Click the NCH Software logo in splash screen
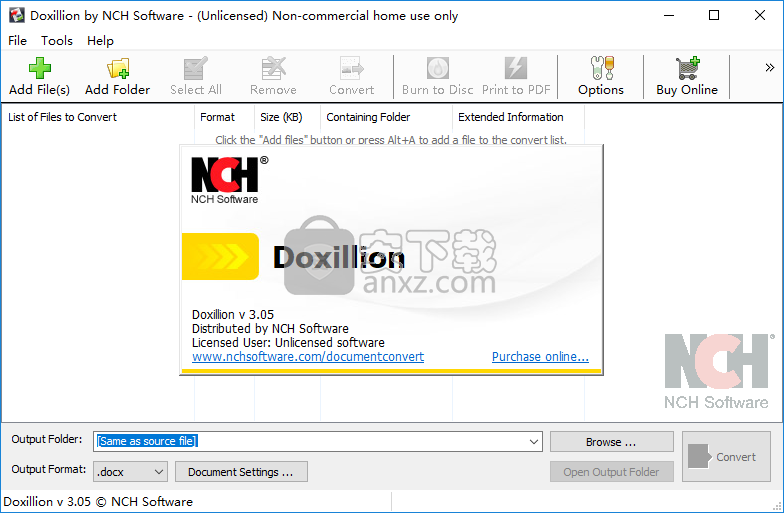The height and width of the screenshot is (513, 784). click(230, 180)
